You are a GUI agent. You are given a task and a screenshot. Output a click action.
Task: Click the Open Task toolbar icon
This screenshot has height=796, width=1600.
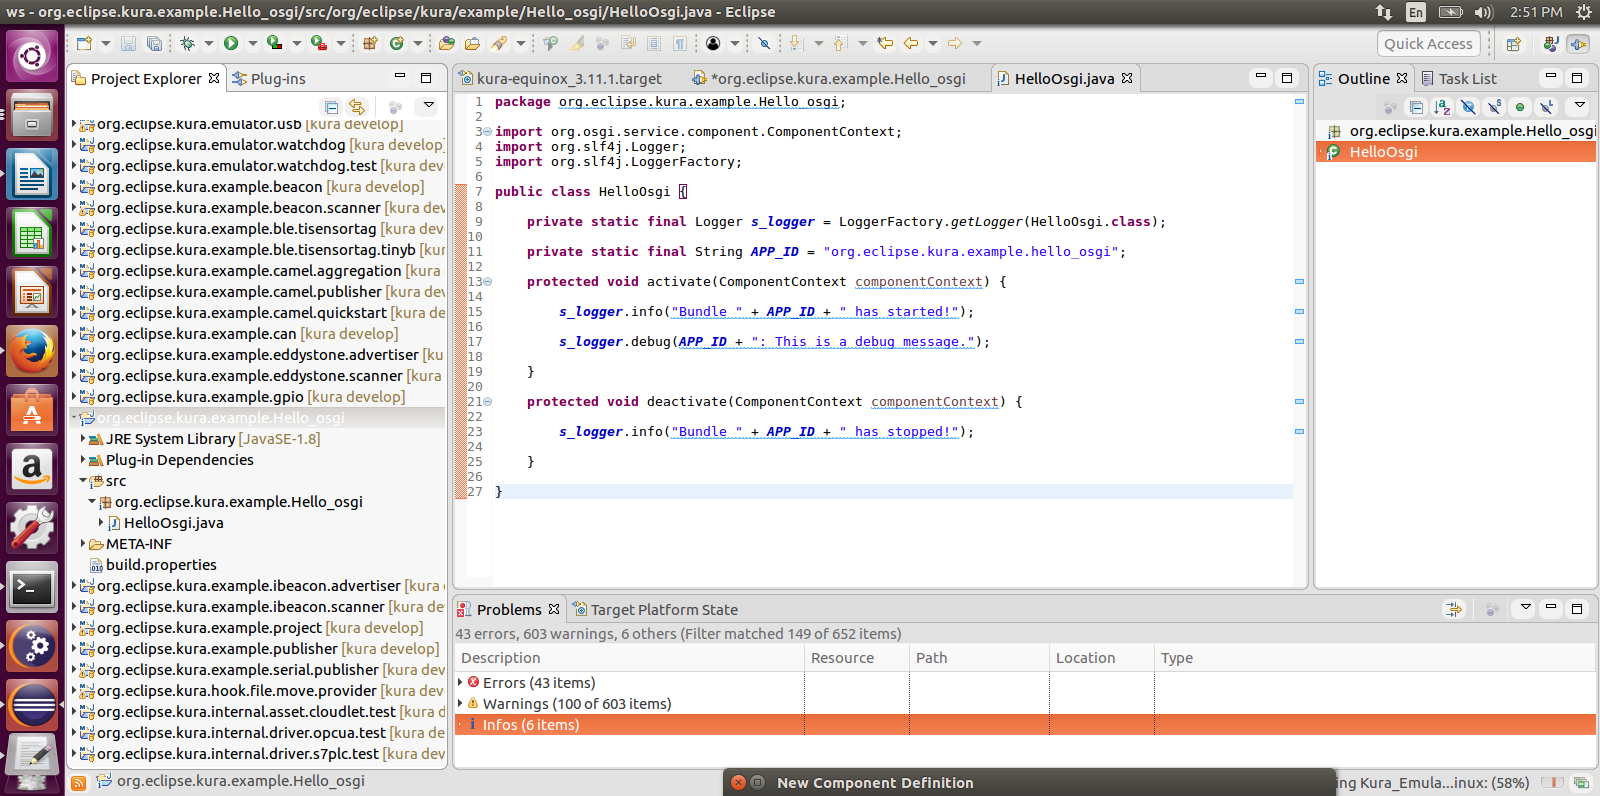pyautogui.click(x=472, y=43)
